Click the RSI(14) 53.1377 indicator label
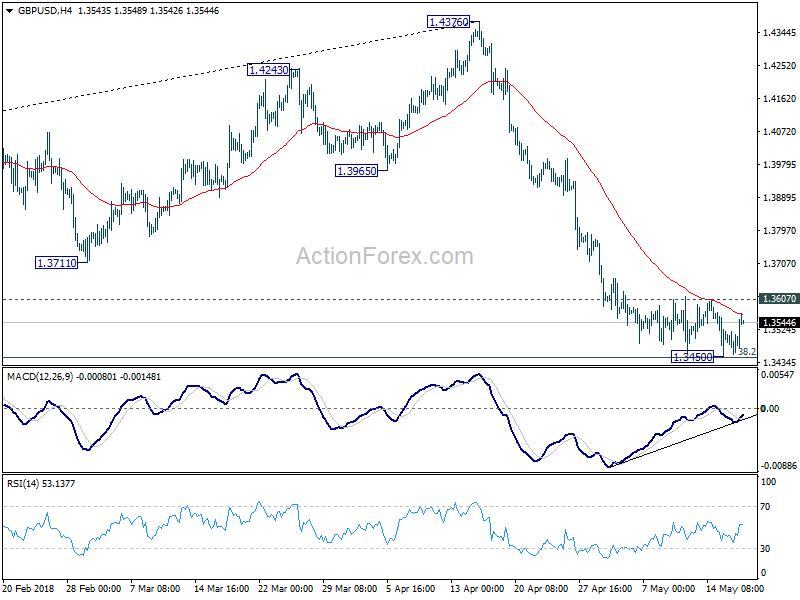 41,484
